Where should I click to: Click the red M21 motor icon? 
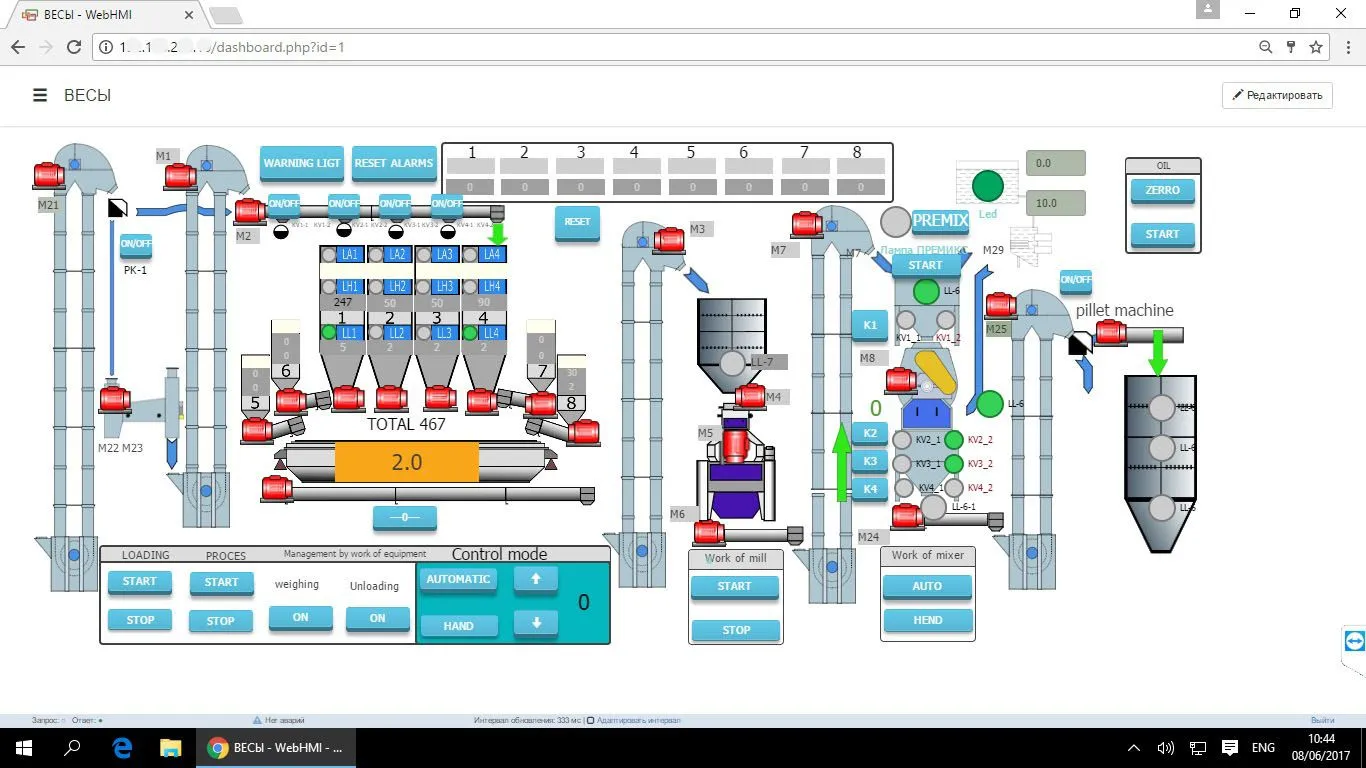48,175
